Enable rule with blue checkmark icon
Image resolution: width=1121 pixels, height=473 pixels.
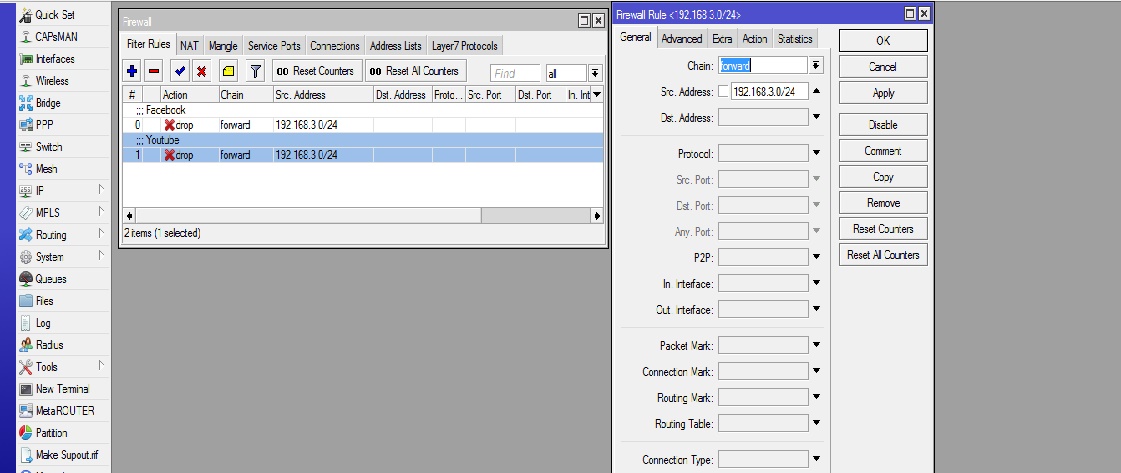[179, 71]
